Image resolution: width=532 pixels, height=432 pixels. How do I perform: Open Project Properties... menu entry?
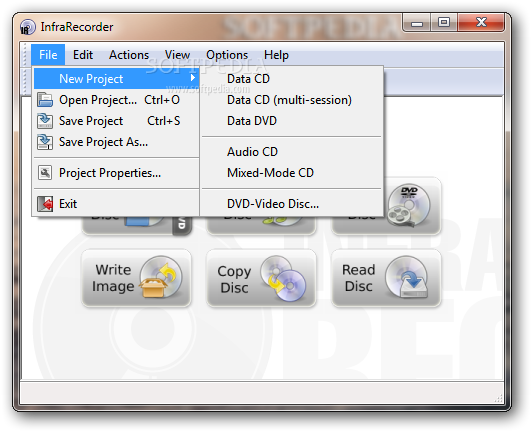(116, 173)
